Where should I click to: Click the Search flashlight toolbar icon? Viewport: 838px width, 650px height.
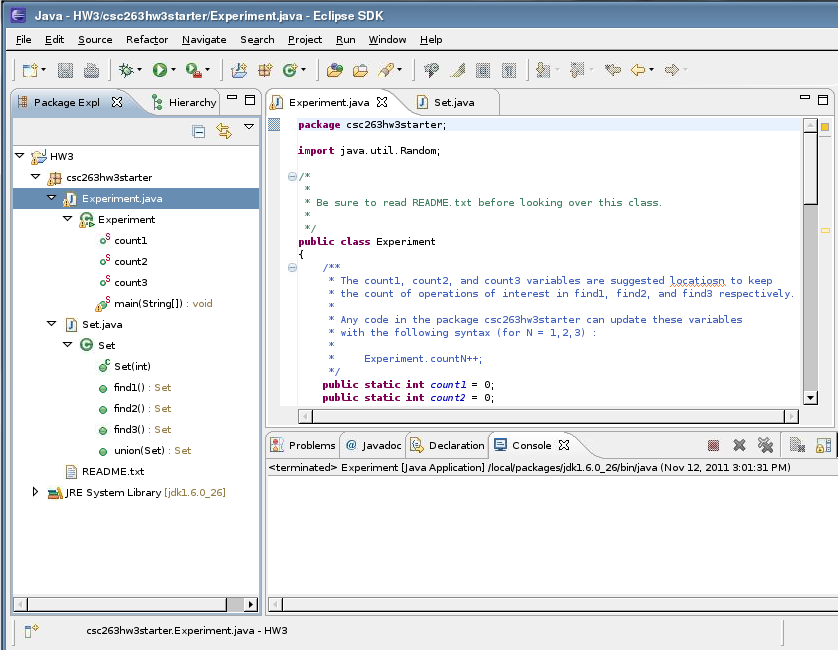[x=386, y=70]
